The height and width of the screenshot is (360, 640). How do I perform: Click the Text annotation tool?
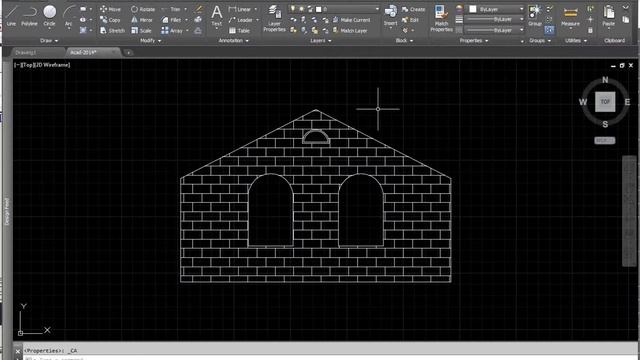(217, 16)
